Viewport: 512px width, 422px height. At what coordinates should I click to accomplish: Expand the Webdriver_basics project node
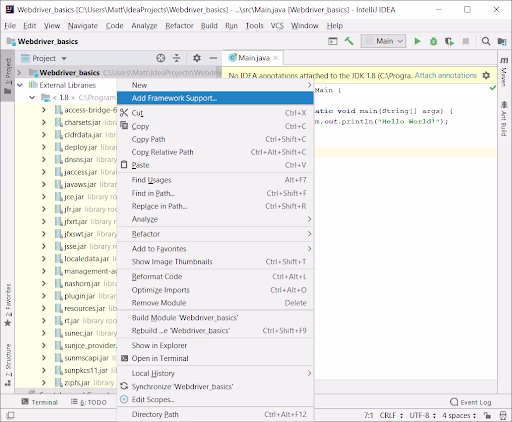tap(19, 72)
